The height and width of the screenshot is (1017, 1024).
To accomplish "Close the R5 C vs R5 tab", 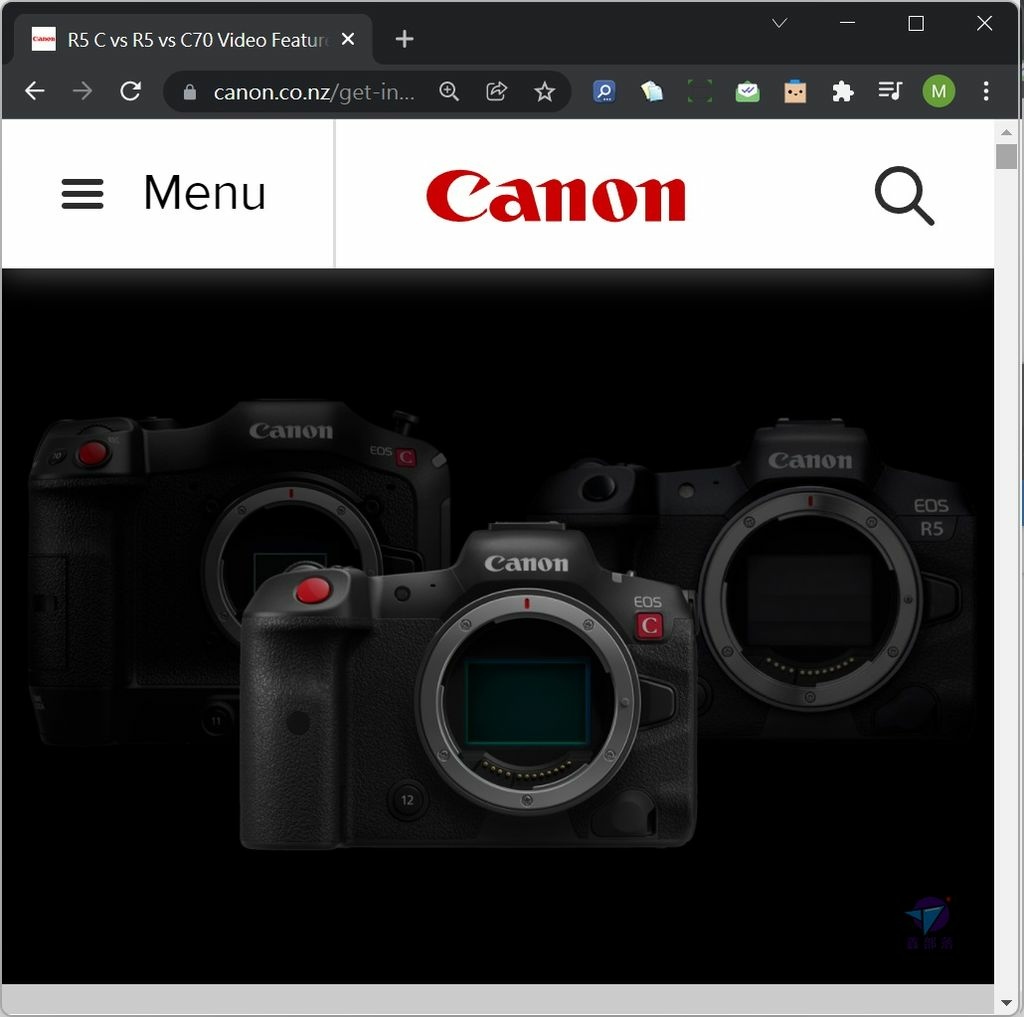I will point(348,39).
